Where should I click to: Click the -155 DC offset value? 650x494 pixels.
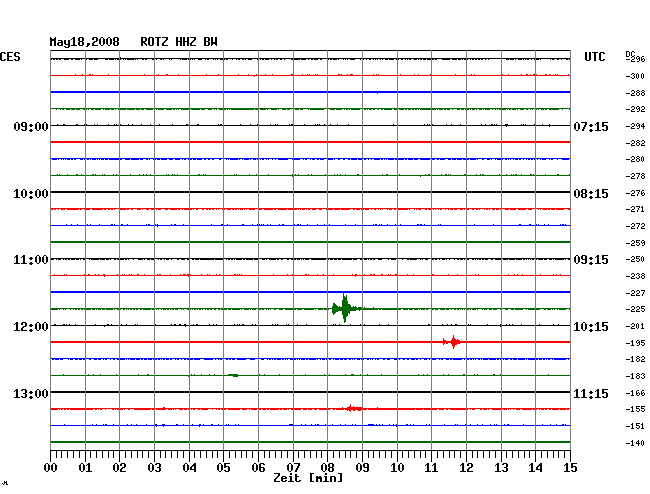coord(635,409)
